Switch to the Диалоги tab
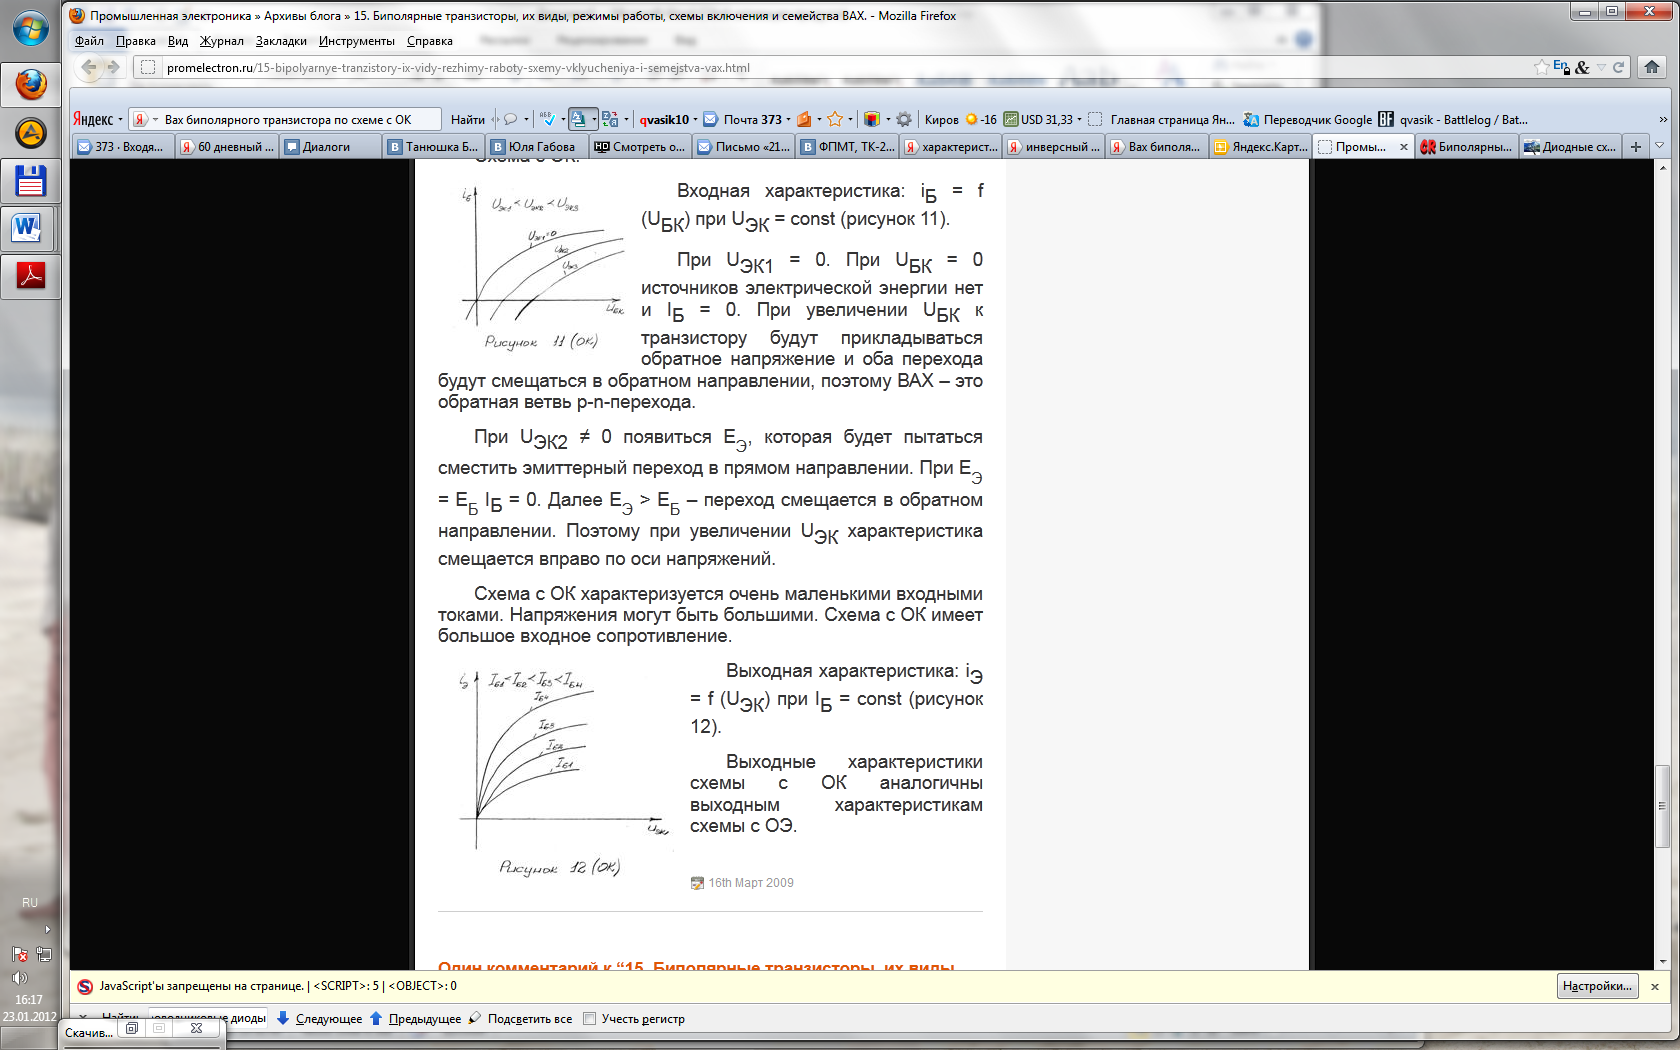Viewport: 1680px width, 1050px height. [330, 147]
